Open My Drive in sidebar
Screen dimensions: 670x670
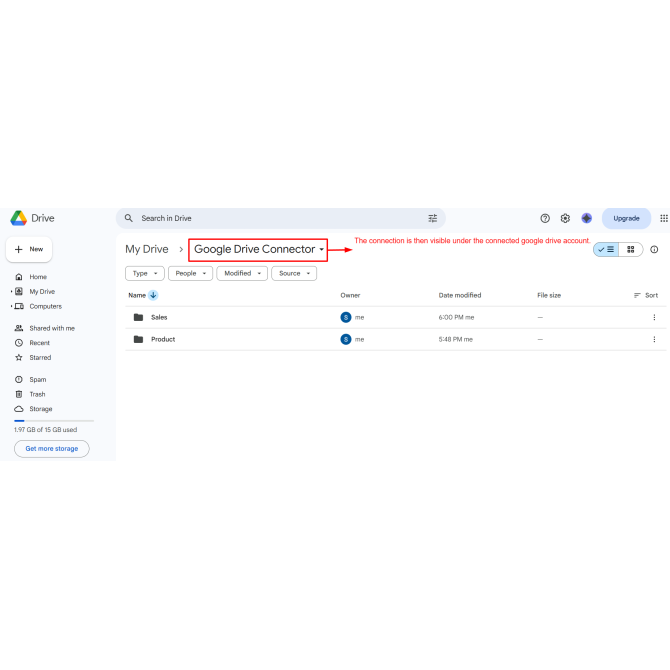(42, 292)
